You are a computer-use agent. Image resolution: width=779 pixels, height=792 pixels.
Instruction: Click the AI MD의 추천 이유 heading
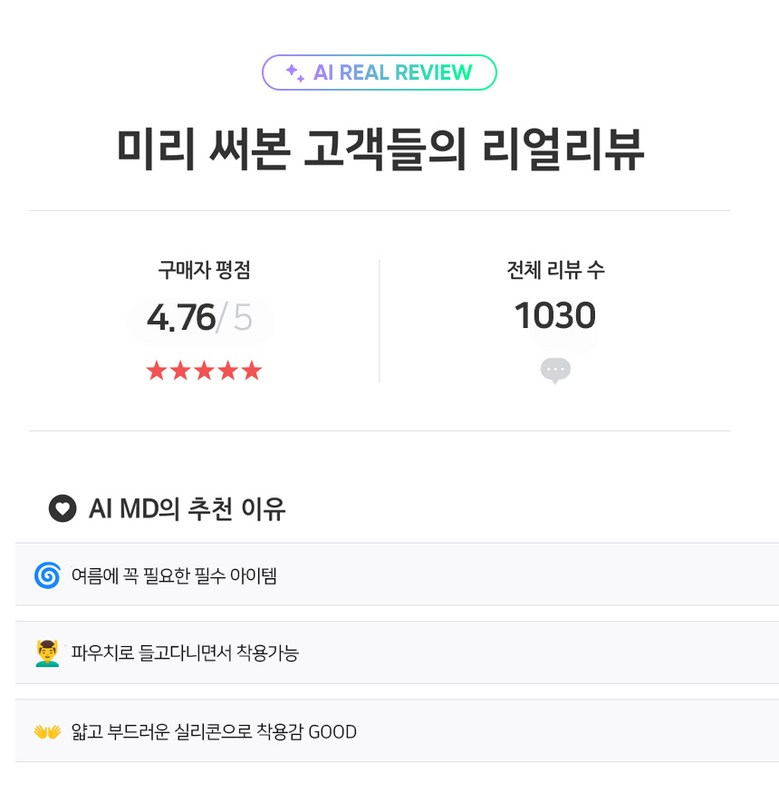(187, 509)
